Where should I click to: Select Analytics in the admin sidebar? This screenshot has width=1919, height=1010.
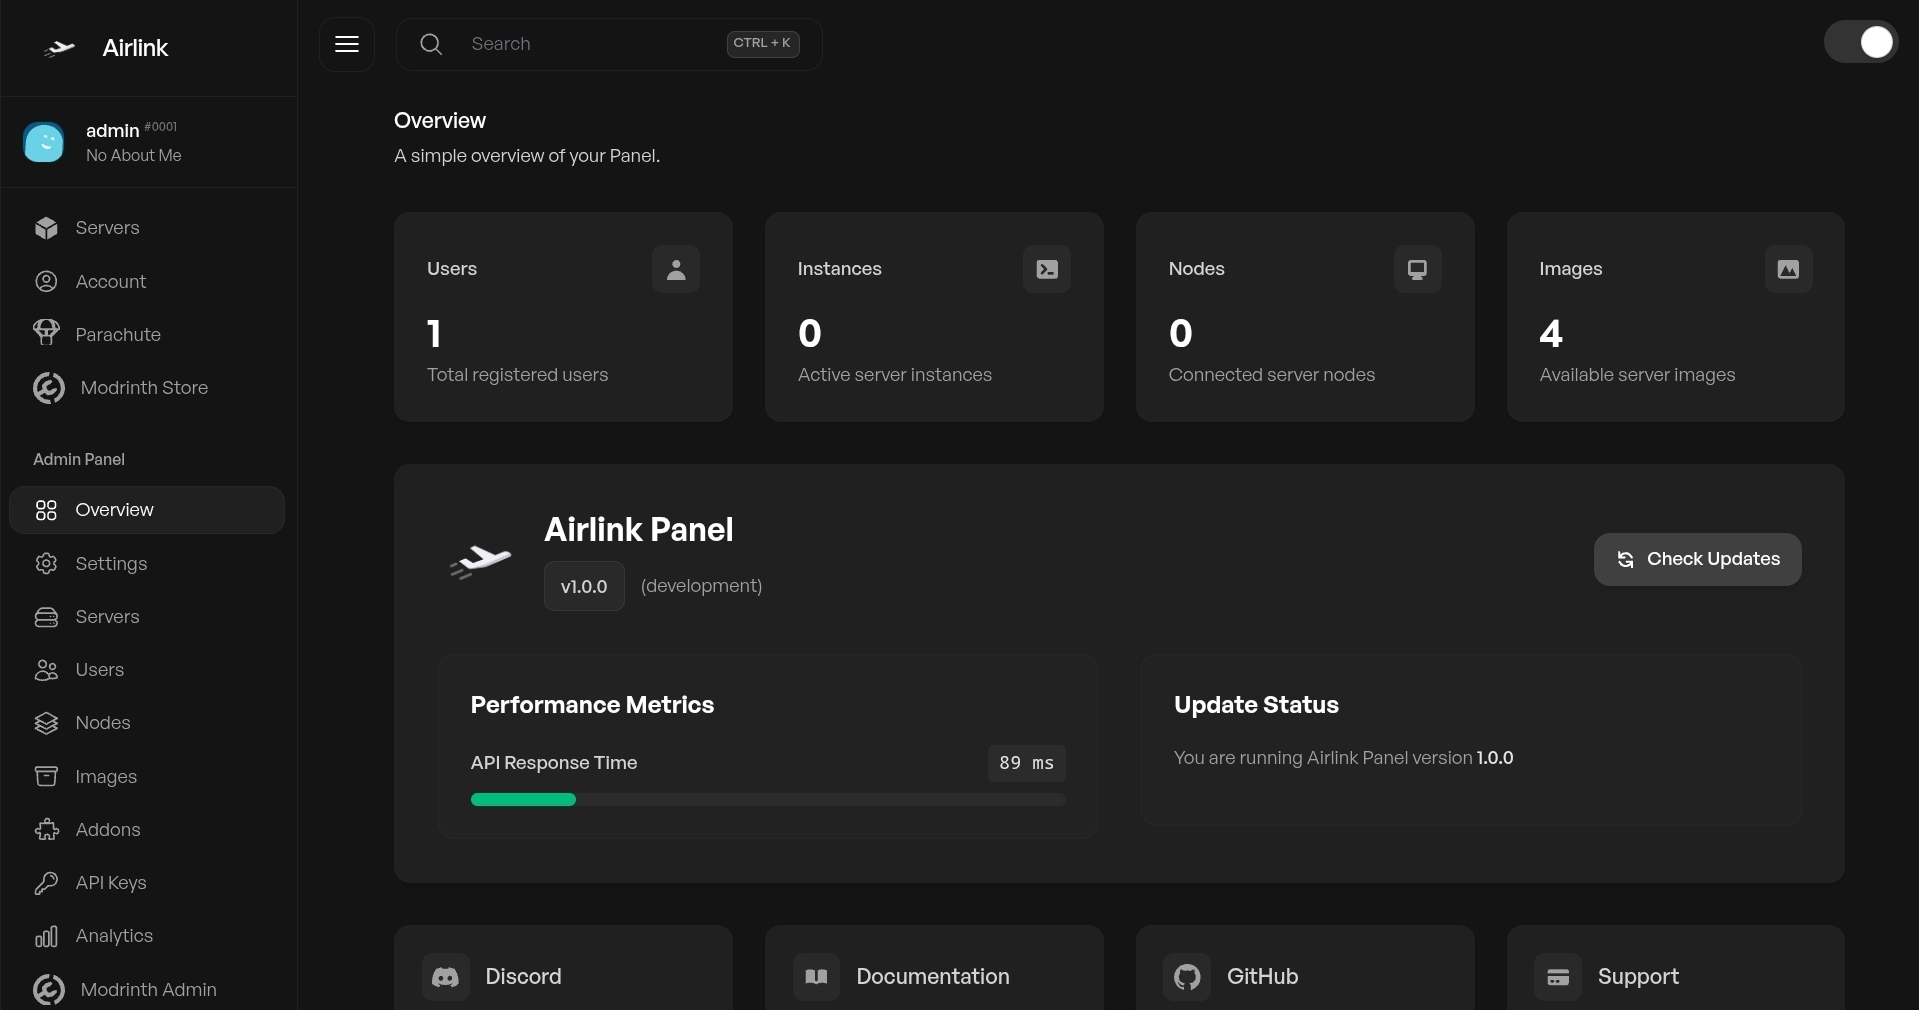114,936
